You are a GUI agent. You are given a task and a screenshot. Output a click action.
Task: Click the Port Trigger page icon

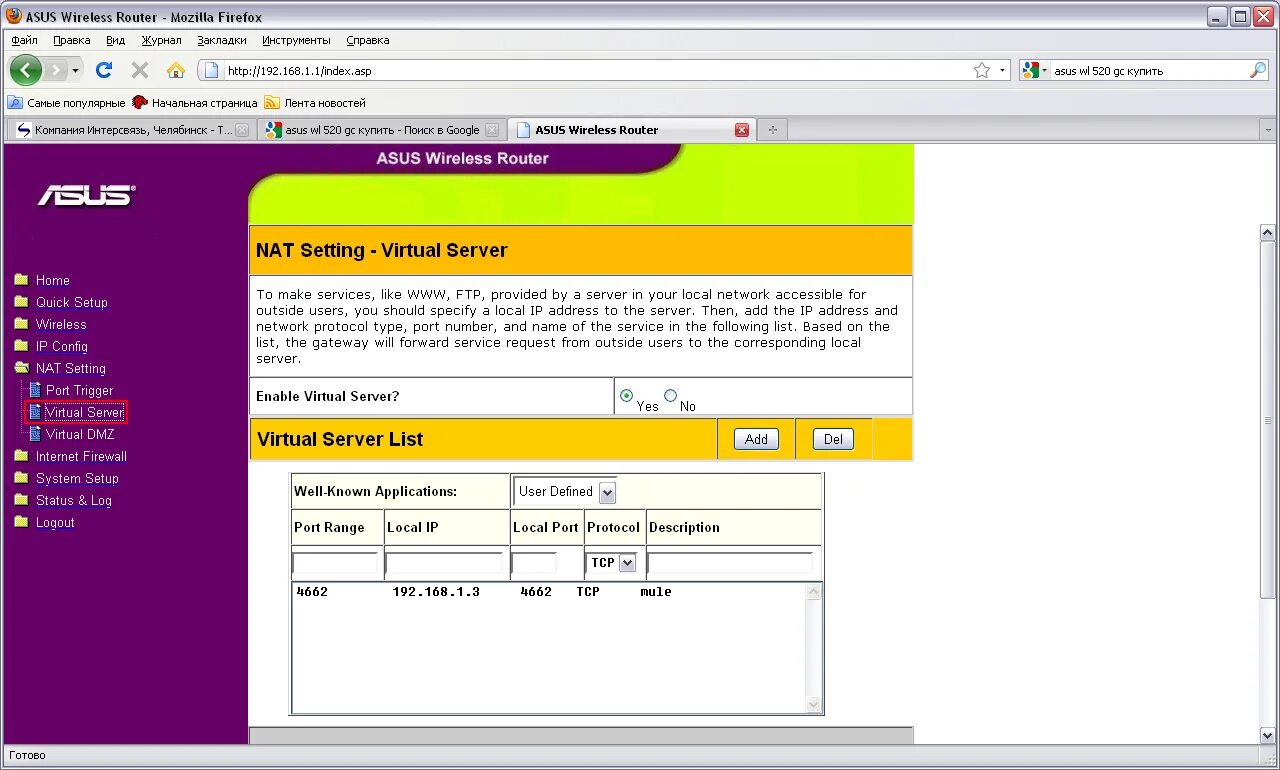click(x=35, y=390)
